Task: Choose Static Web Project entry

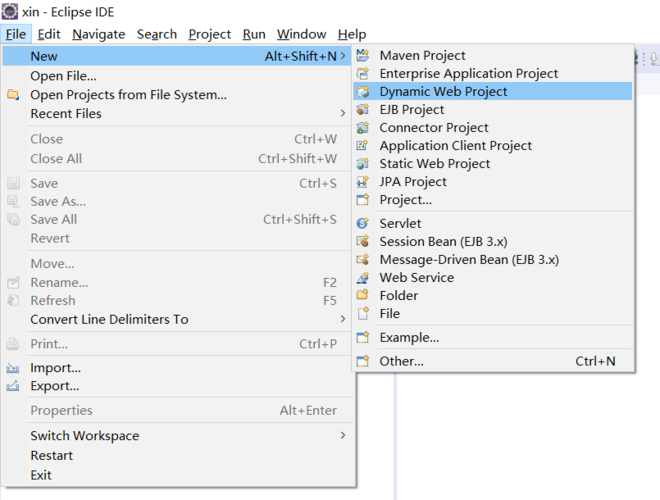Action: tap(492, 164)
